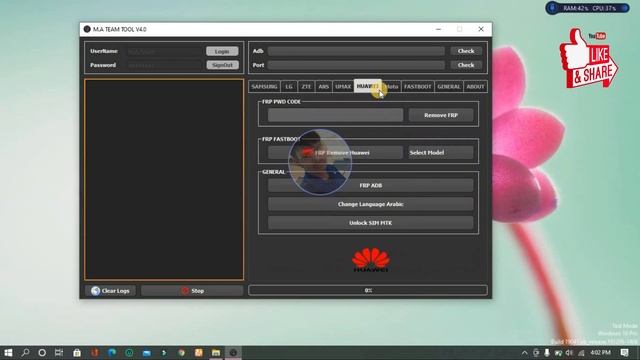640x360 pixels.
Task: Click the Stop button
Action: 192,291
